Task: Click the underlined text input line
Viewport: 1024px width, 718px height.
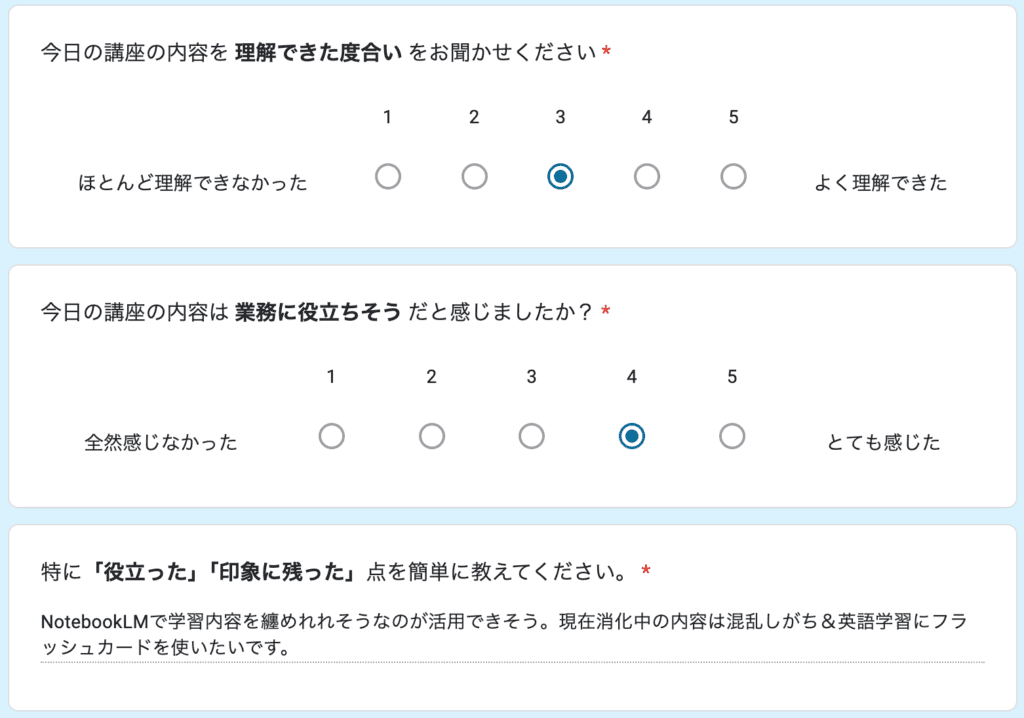Action: click(x=500, y=655)
